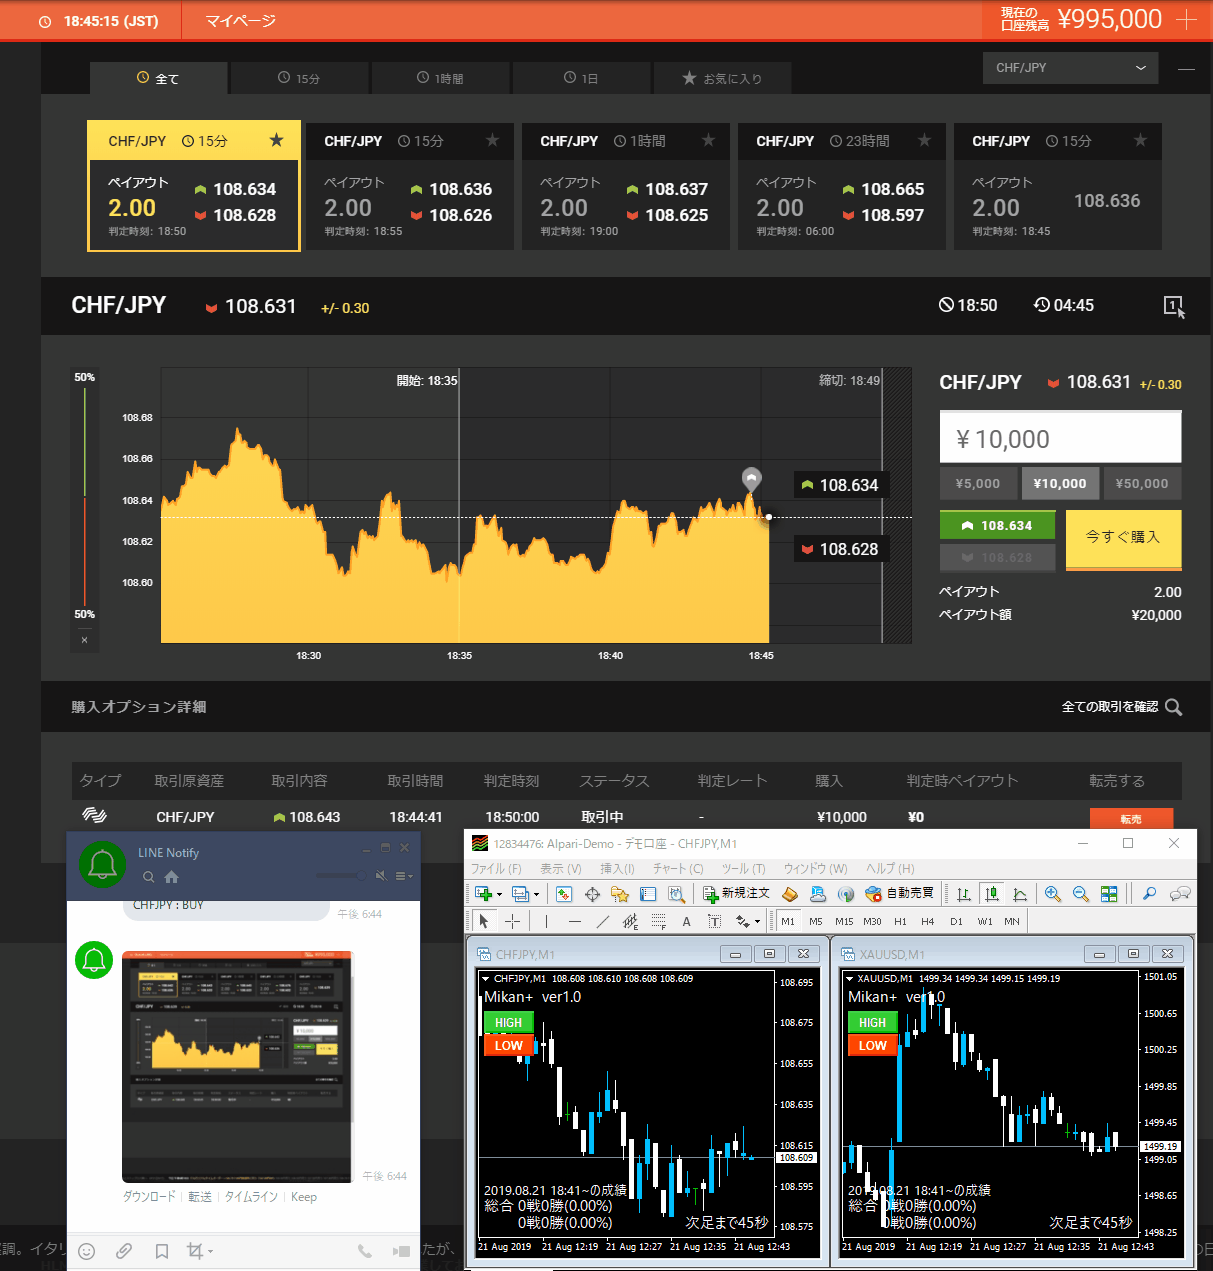The width and height of the screenshot is (1213, 1271).
Task: Open Data Window crosshair-target icon in MetaTrader
Action: [592, 894]
